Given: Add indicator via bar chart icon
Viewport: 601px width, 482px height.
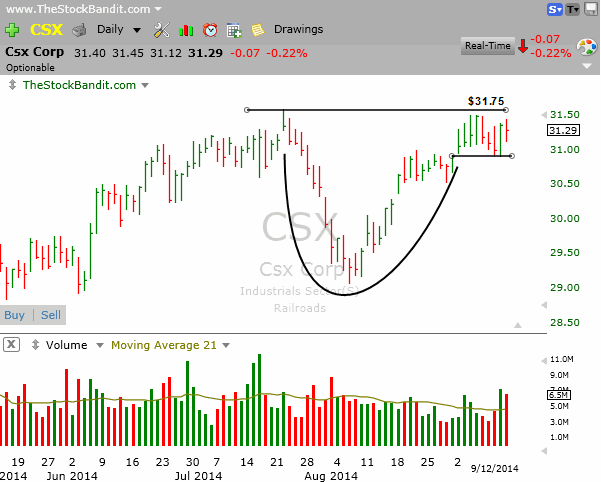Looking at the screenshot, I should coord(186,30).
